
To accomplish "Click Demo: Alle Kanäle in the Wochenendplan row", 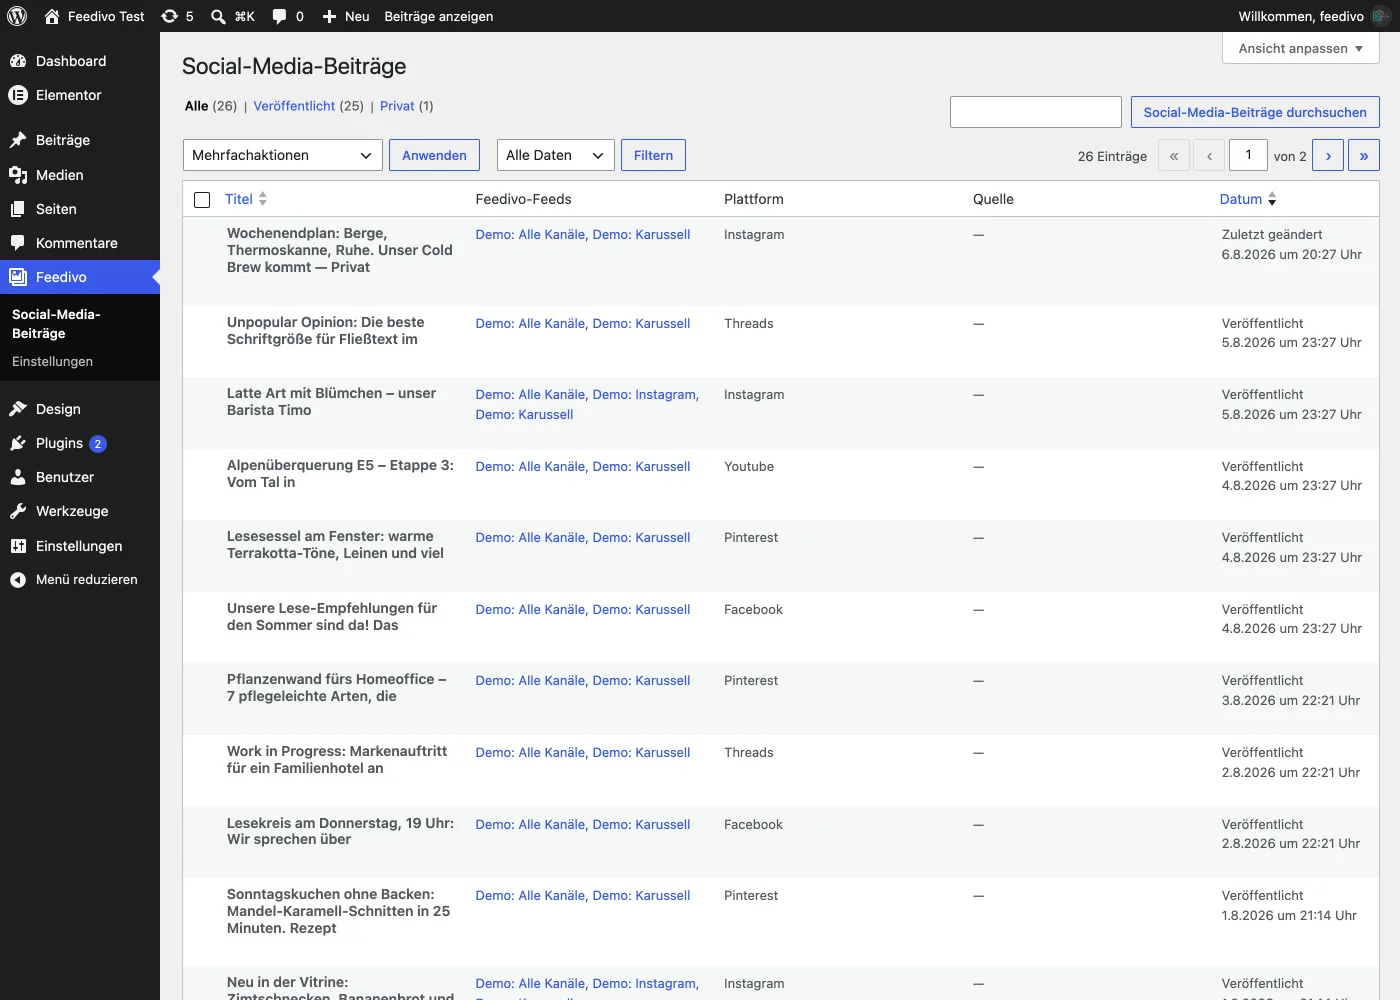I will coord(530,235).
